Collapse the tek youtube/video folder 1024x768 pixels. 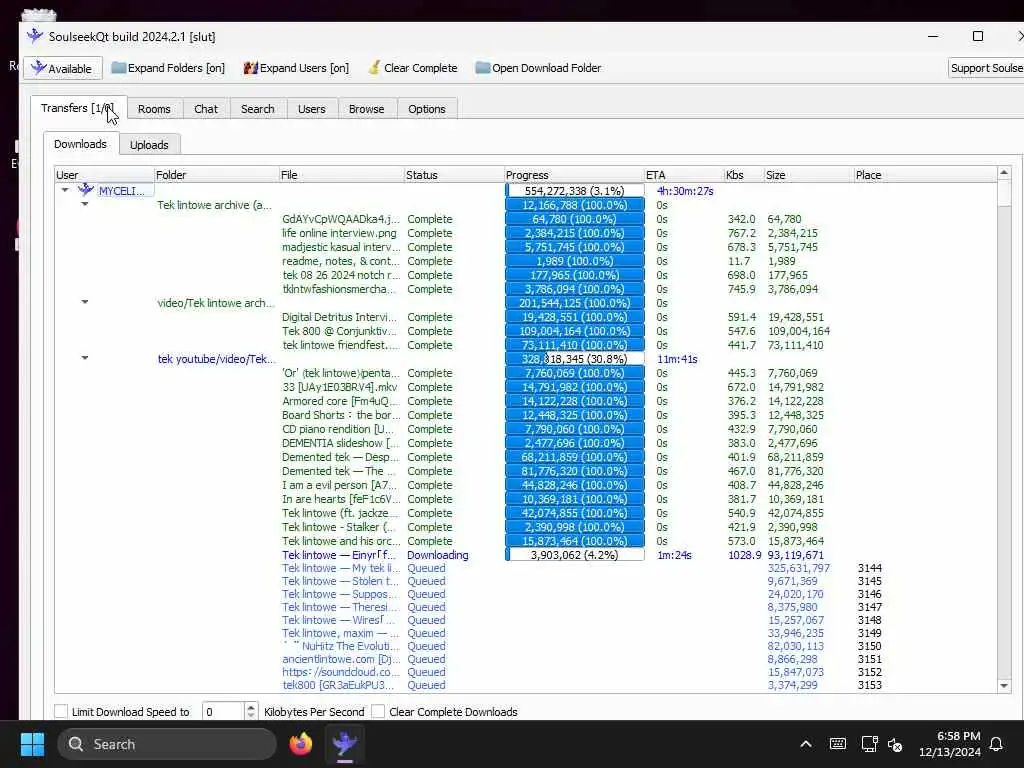click(85, 358)
